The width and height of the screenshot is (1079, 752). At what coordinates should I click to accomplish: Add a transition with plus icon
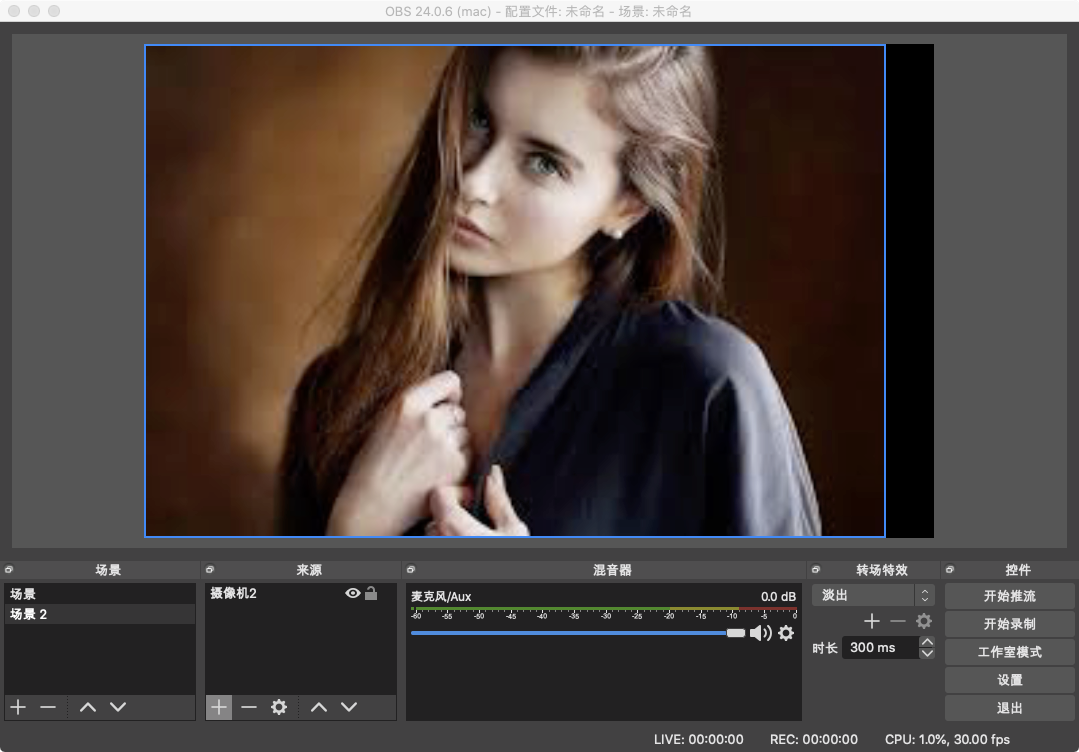pos(872,621)
